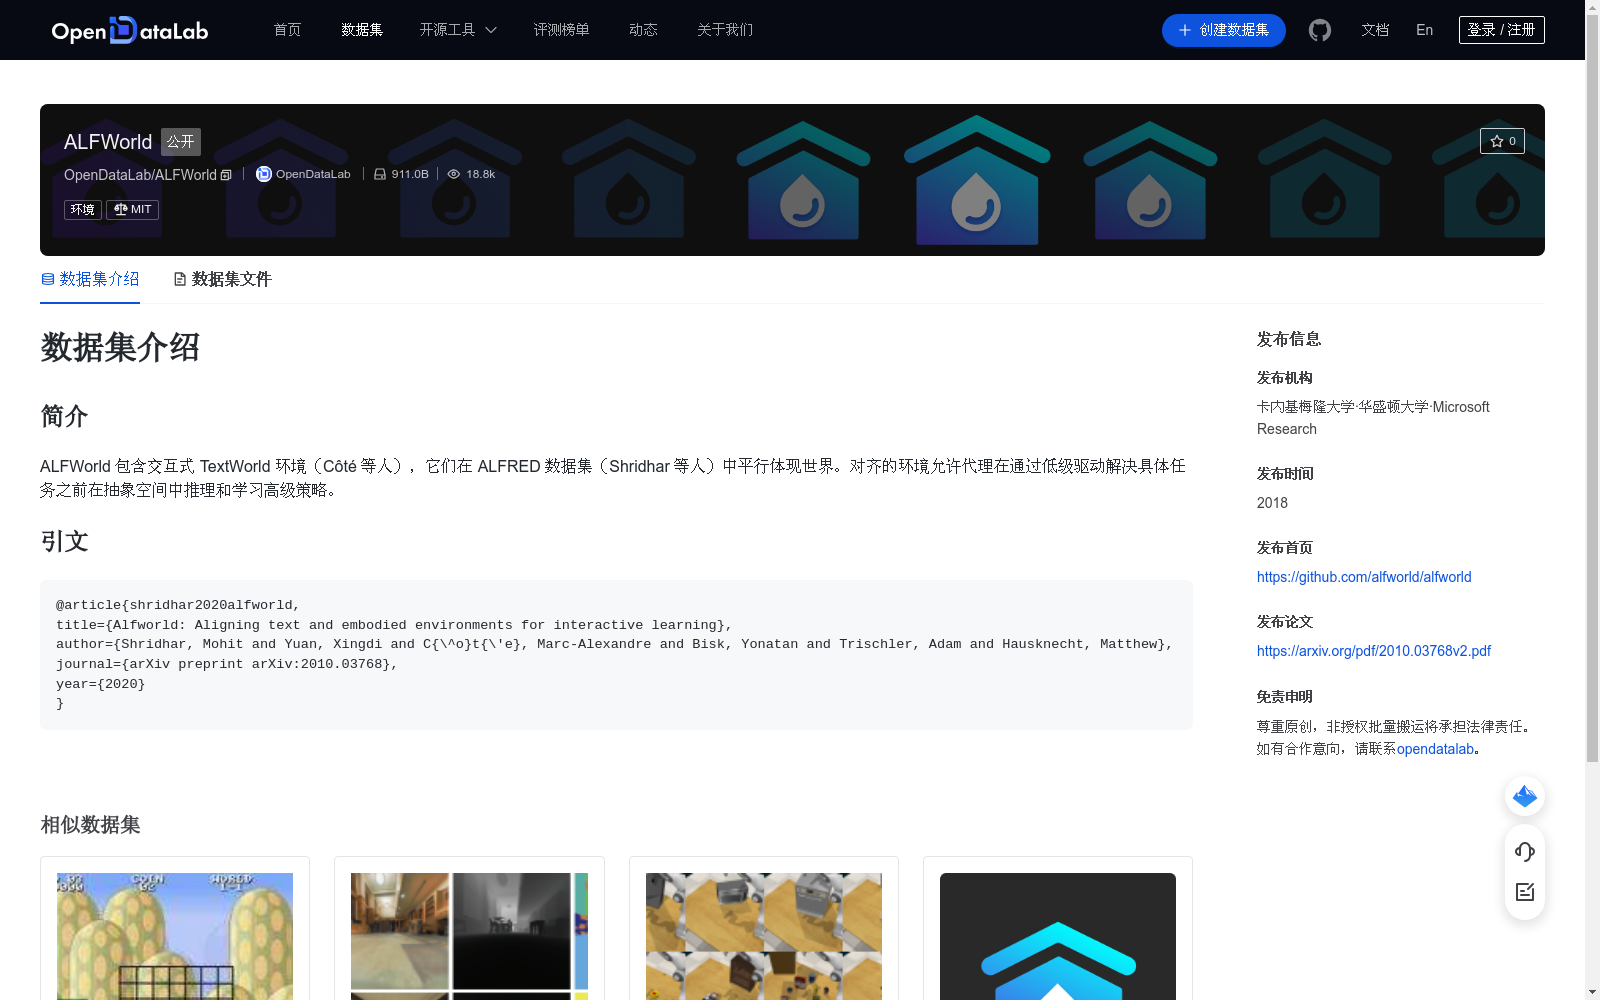Click the storage icon showing 911.0B
The width and height of the screenshot is (1600, 1000).
[x=379, y=173]
